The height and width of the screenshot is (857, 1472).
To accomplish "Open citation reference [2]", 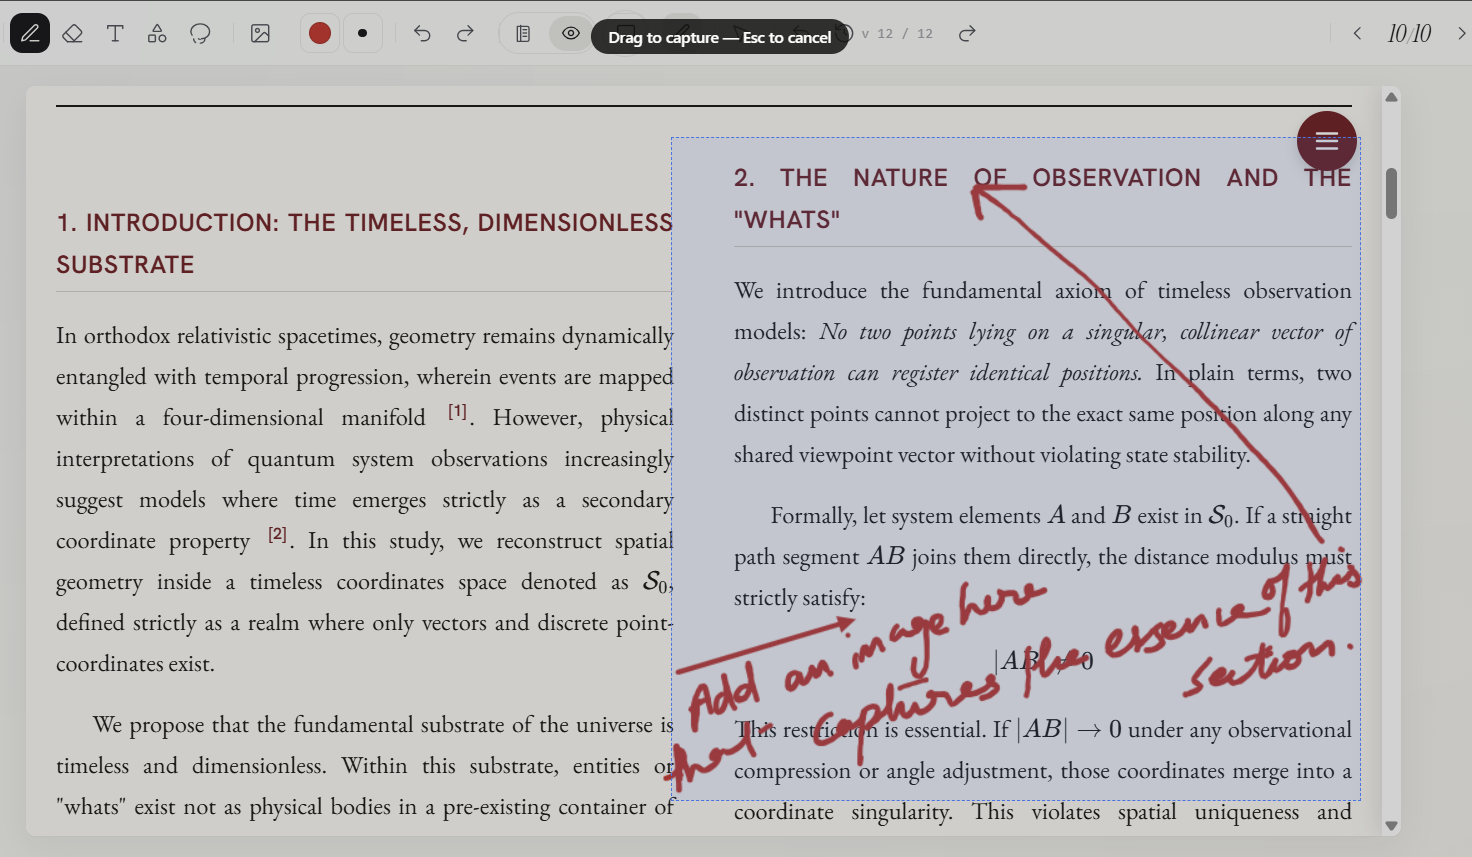I will click(278, 534).
